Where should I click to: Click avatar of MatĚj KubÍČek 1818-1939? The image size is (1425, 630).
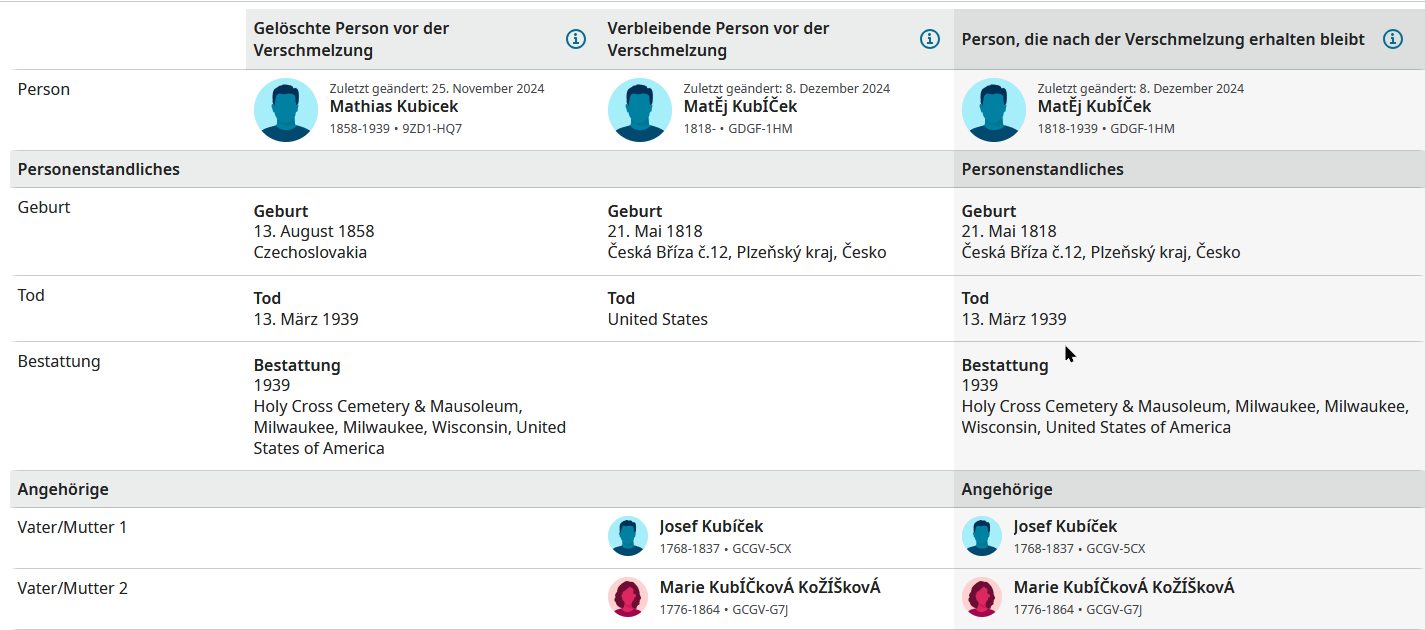(x=994, y=110)
